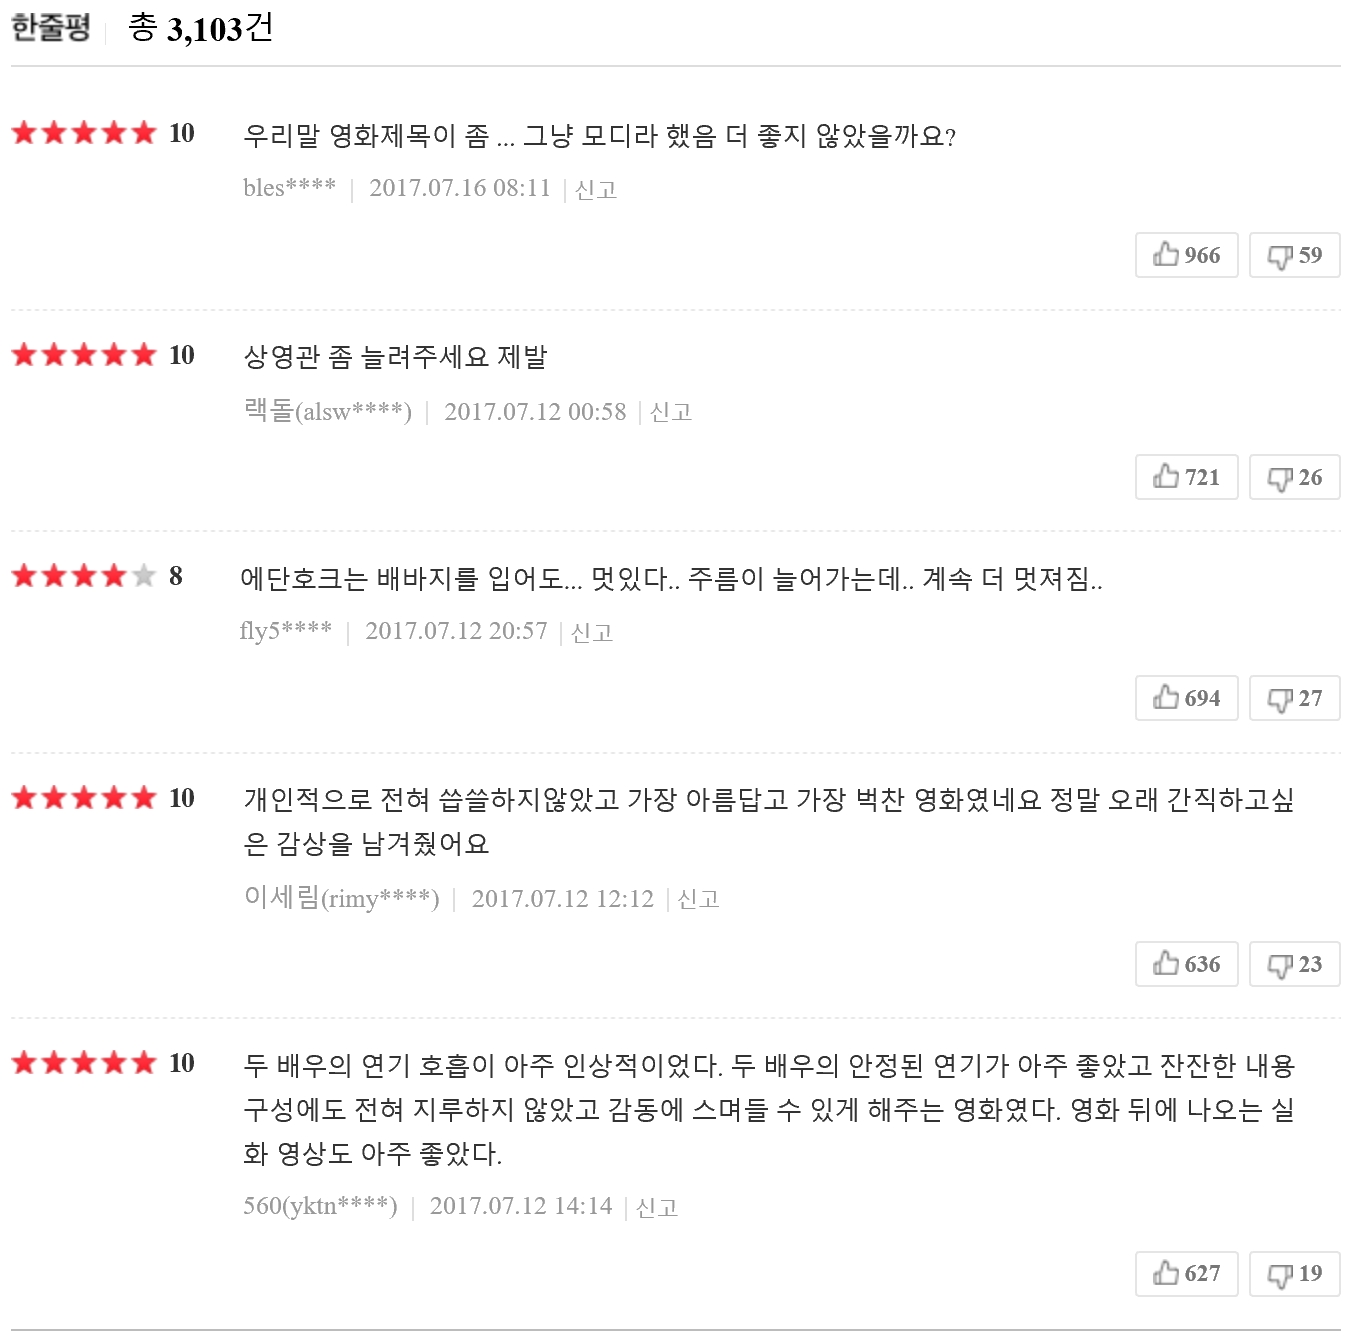This screenshot has height=1343, width=1354.
Task: Open user 560(yktn****) profile
Action: (x=320, y=1206)
